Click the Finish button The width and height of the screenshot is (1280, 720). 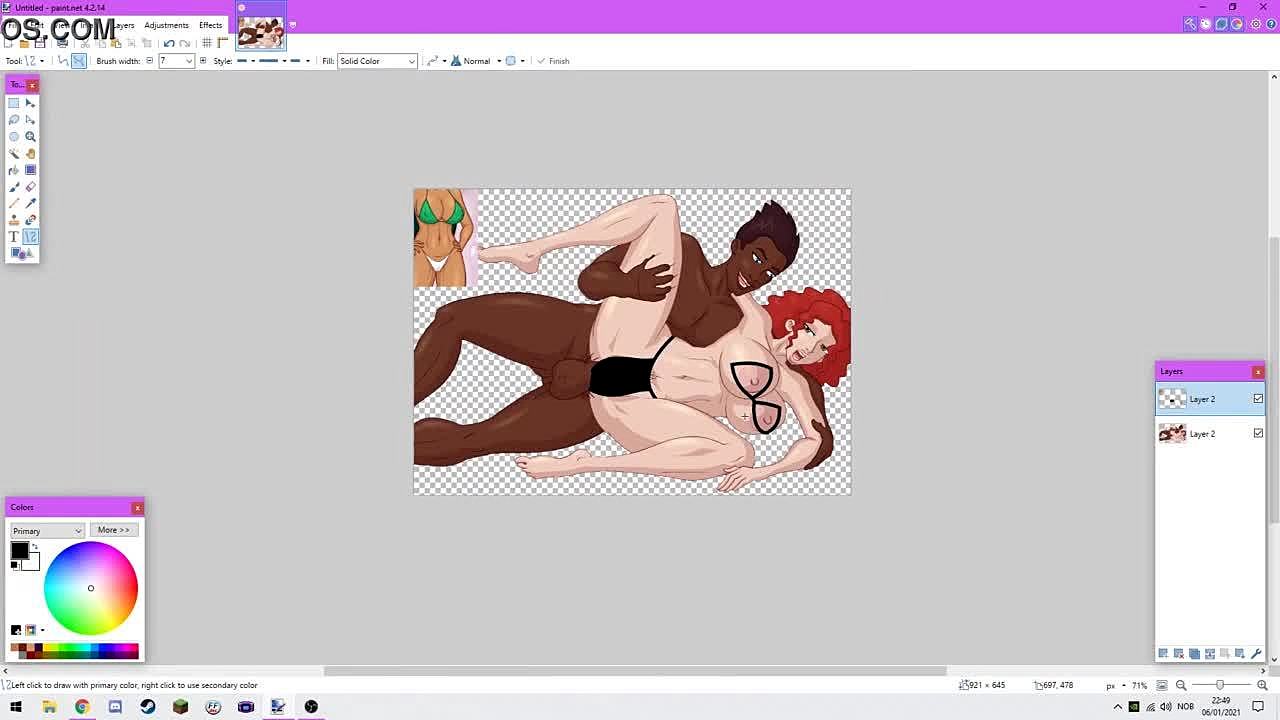[x=553, y=61]
